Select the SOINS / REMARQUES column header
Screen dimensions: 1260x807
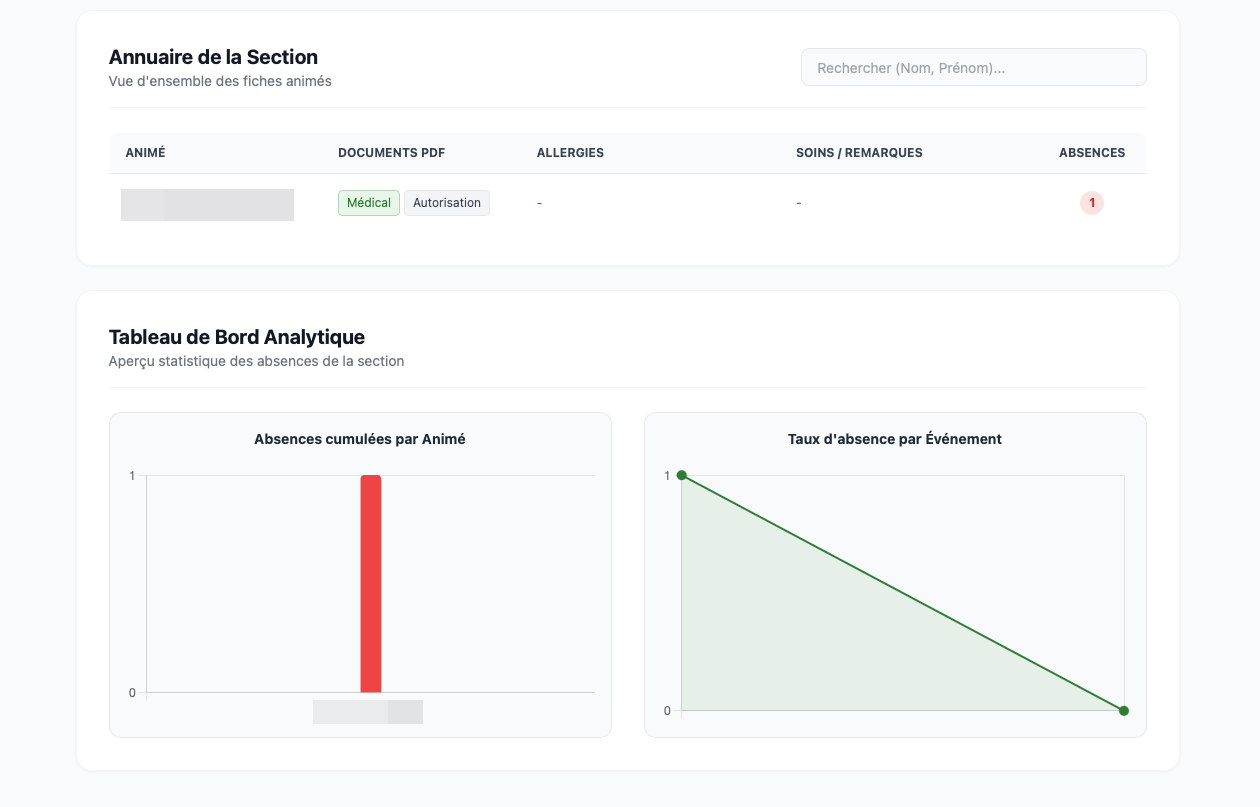(859, 153)
